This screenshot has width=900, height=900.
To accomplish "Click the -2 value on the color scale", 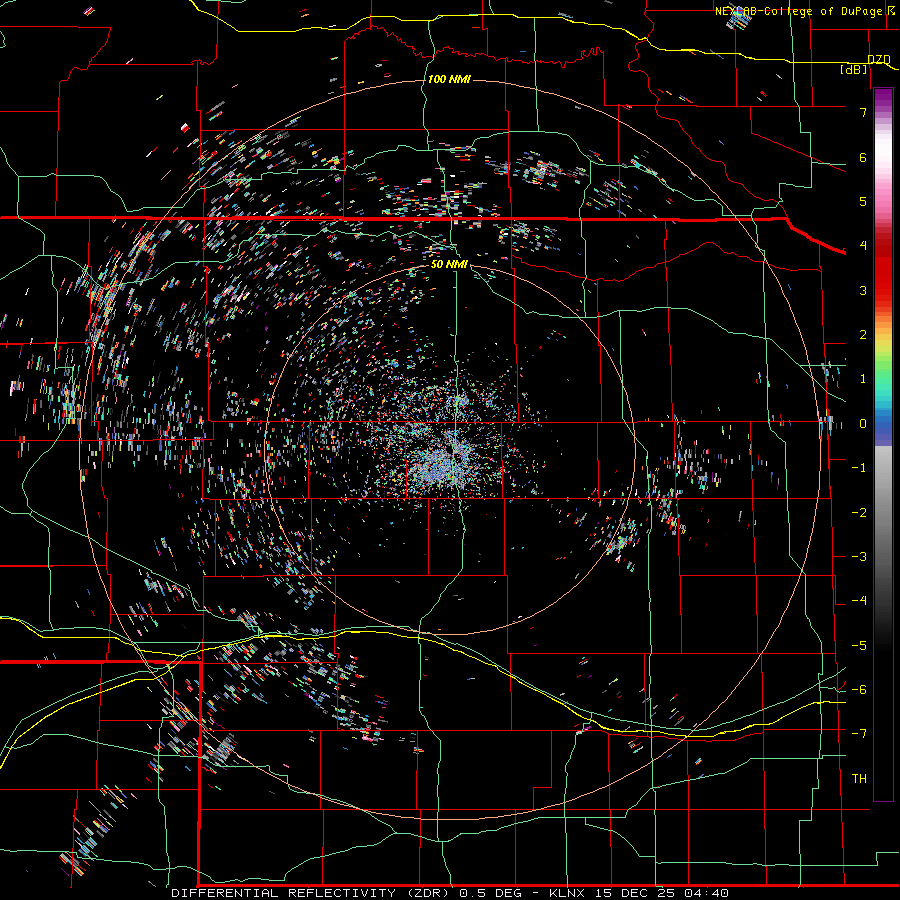I will point(859,513).
